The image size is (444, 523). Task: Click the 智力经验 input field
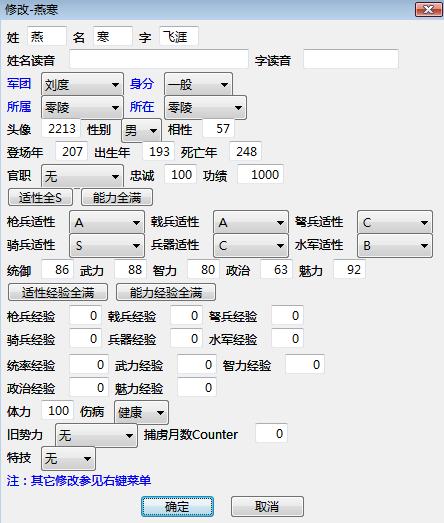305,364
